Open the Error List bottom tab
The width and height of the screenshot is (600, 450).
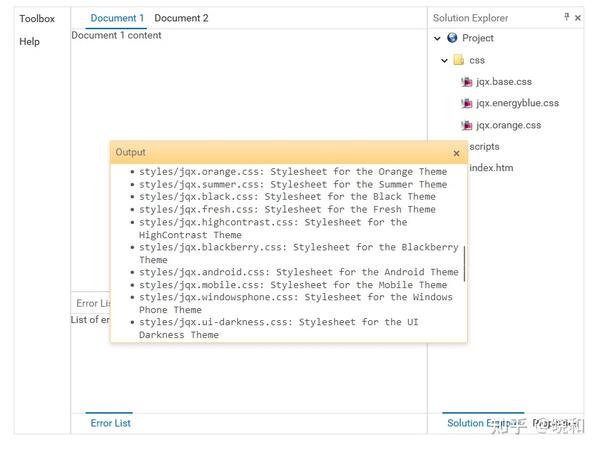(x=110, y=423)
